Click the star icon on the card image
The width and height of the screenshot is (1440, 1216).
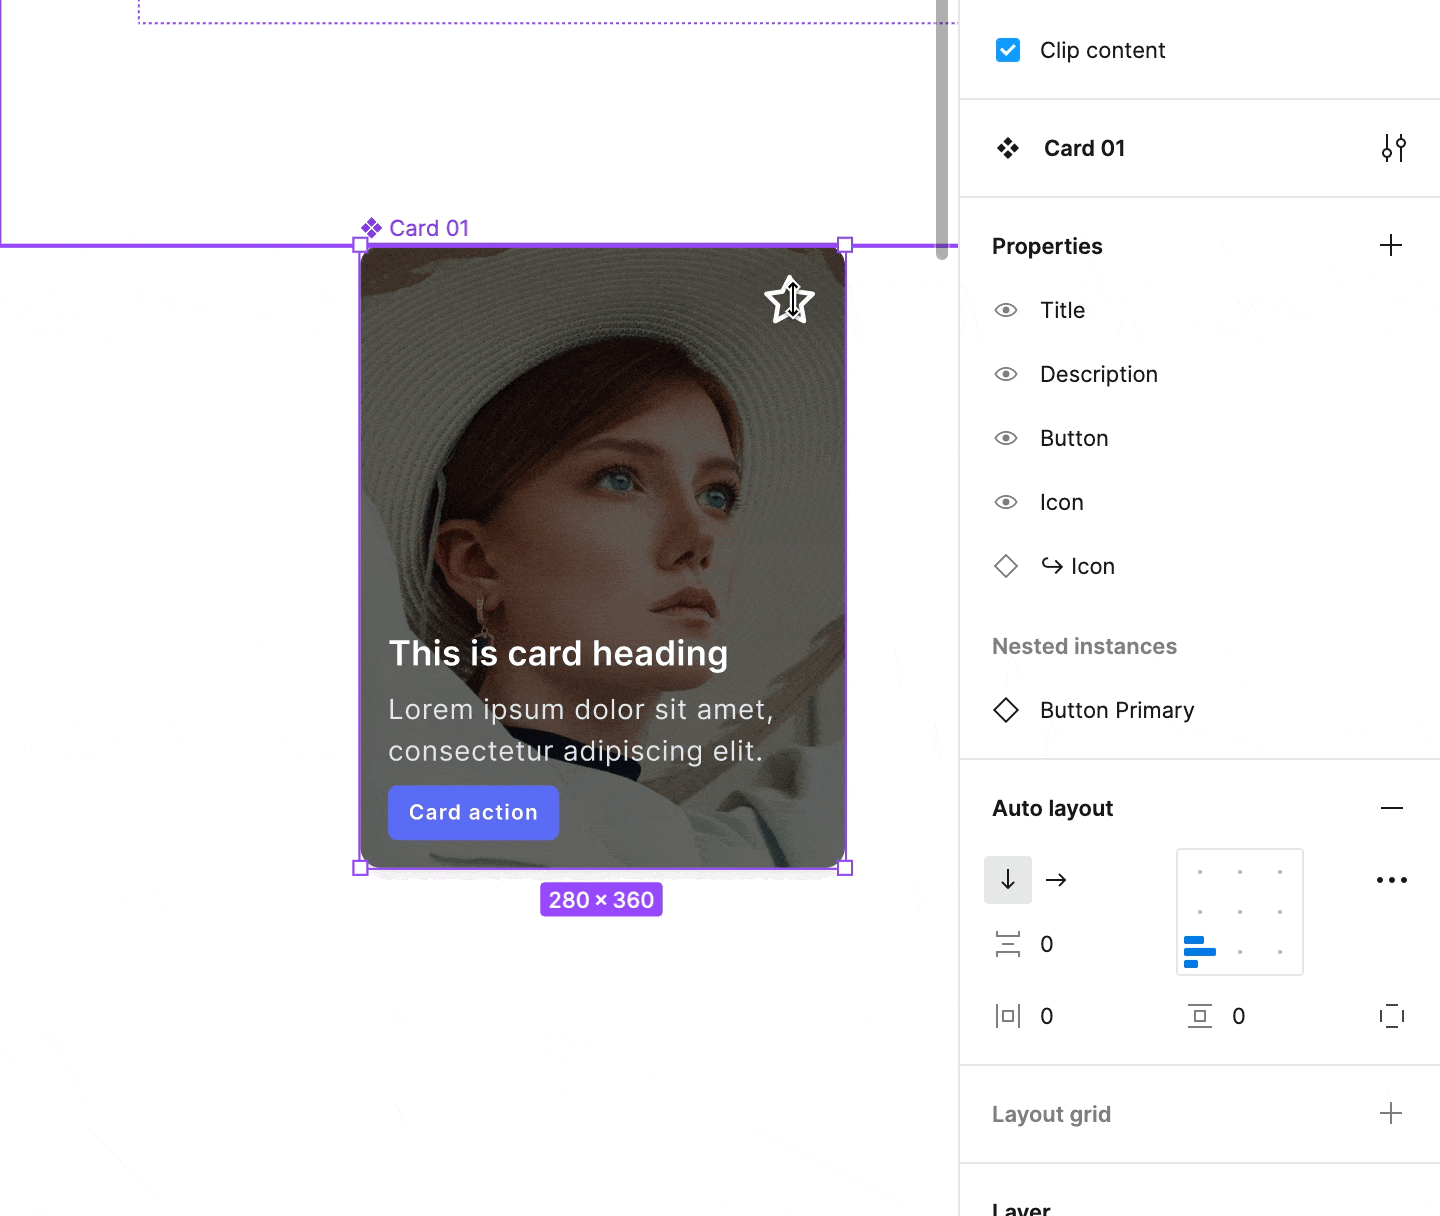789,300
